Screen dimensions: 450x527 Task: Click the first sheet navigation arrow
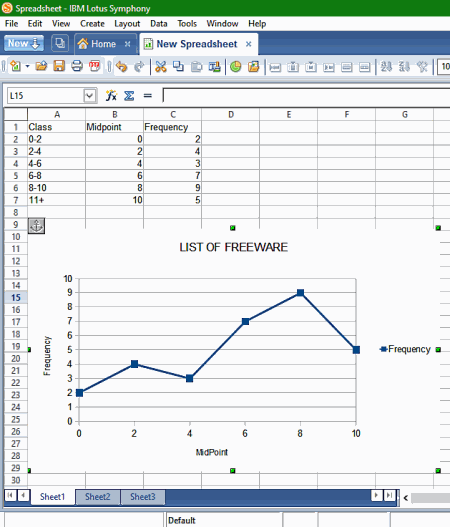(x=10, y=495)
